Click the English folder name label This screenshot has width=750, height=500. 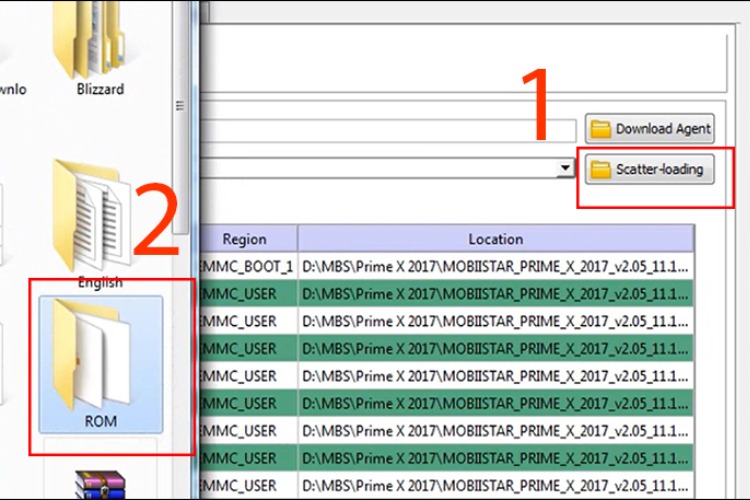pos(100,282)
